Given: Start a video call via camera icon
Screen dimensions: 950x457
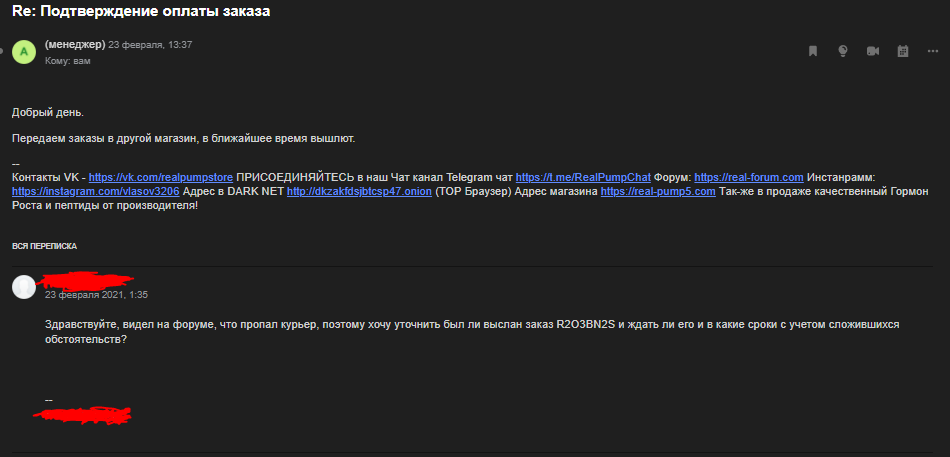Looking at the screenshot, I should tap(872, 51).
